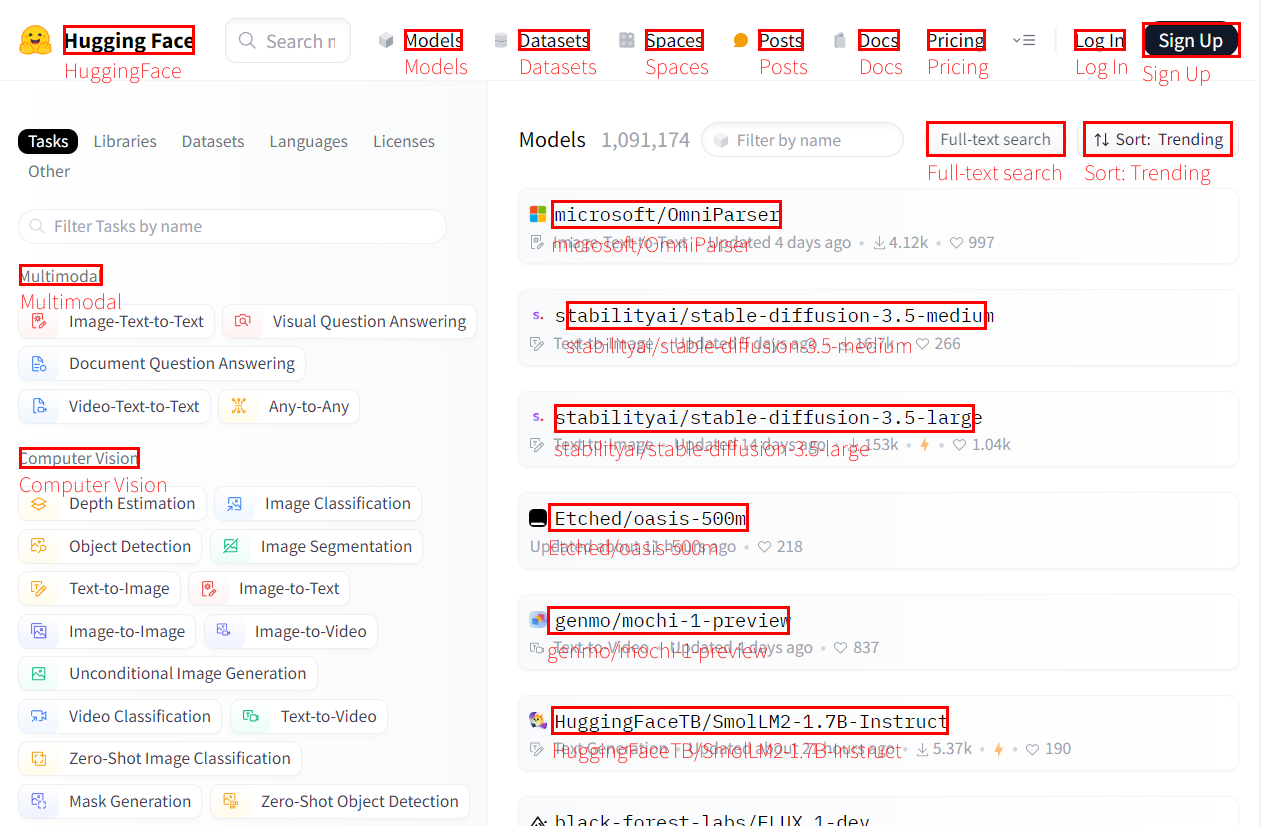Select the Image Classification task icon
1261x826 pixels.
[234, 504]
